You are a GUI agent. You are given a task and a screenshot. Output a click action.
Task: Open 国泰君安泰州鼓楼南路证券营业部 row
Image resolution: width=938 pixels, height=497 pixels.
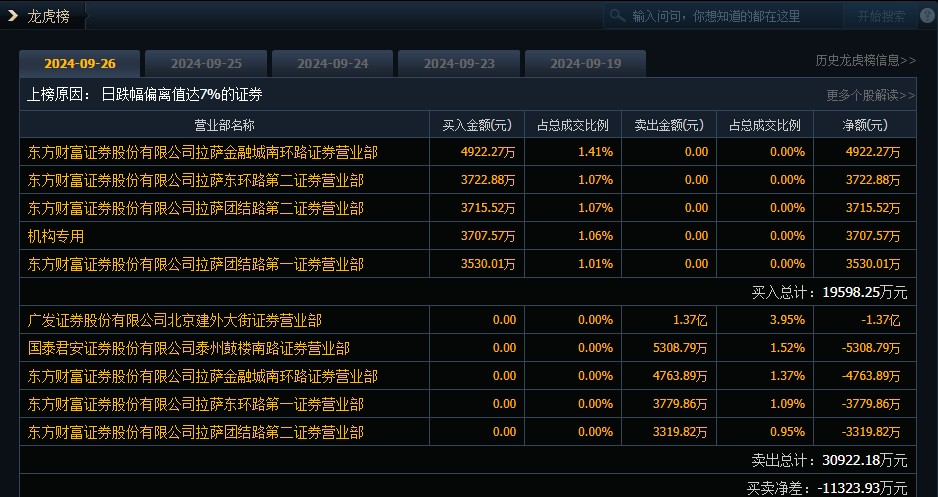click(x=188, y=348)
